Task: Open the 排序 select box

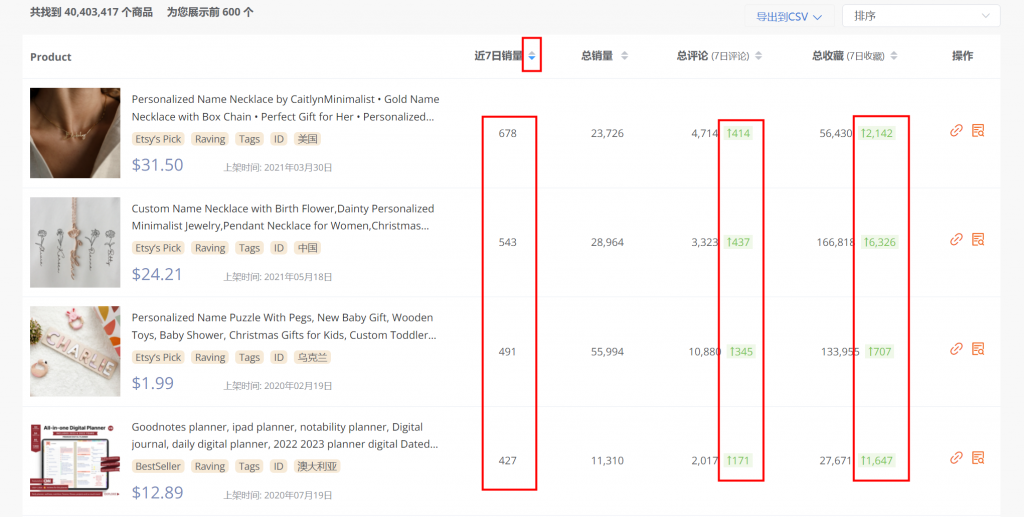Action: 920,17
